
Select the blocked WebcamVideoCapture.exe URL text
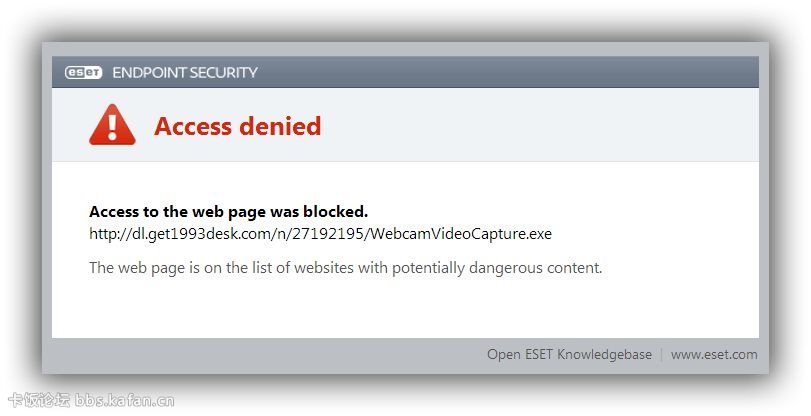pyautogui.click(x=321, y=234)
